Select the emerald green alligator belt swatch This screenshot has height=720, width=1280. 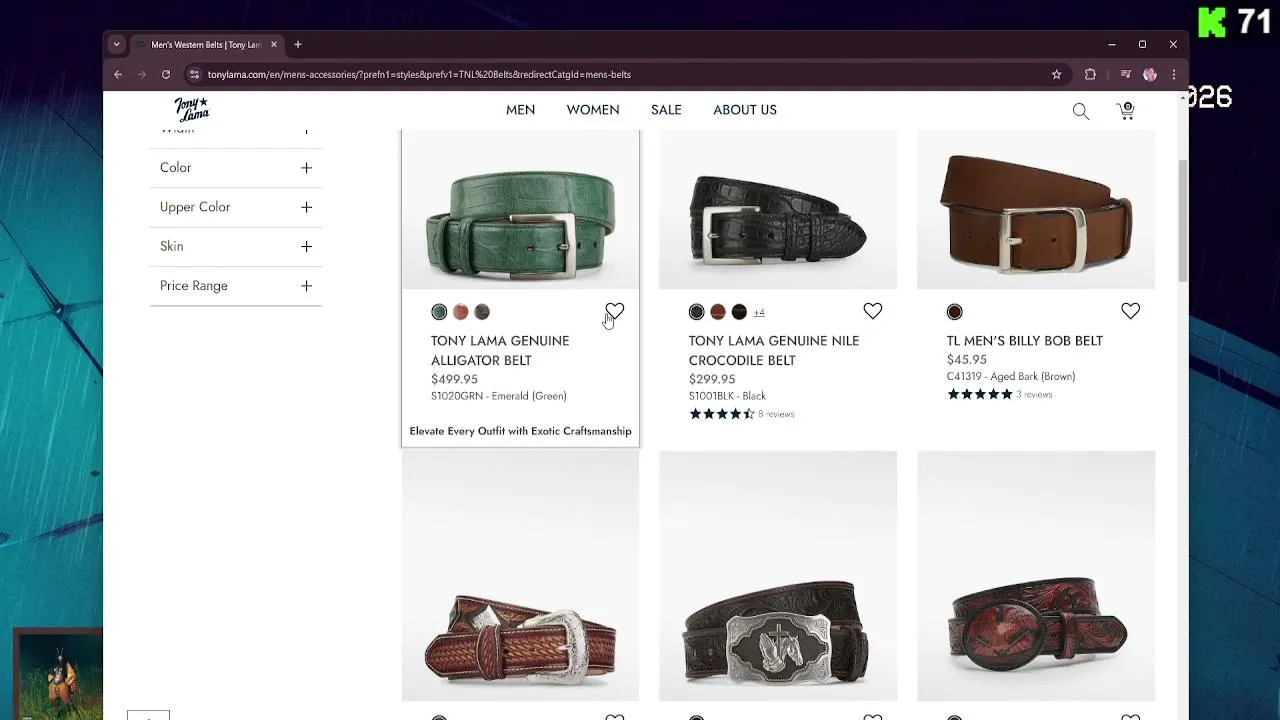point(439,312)
